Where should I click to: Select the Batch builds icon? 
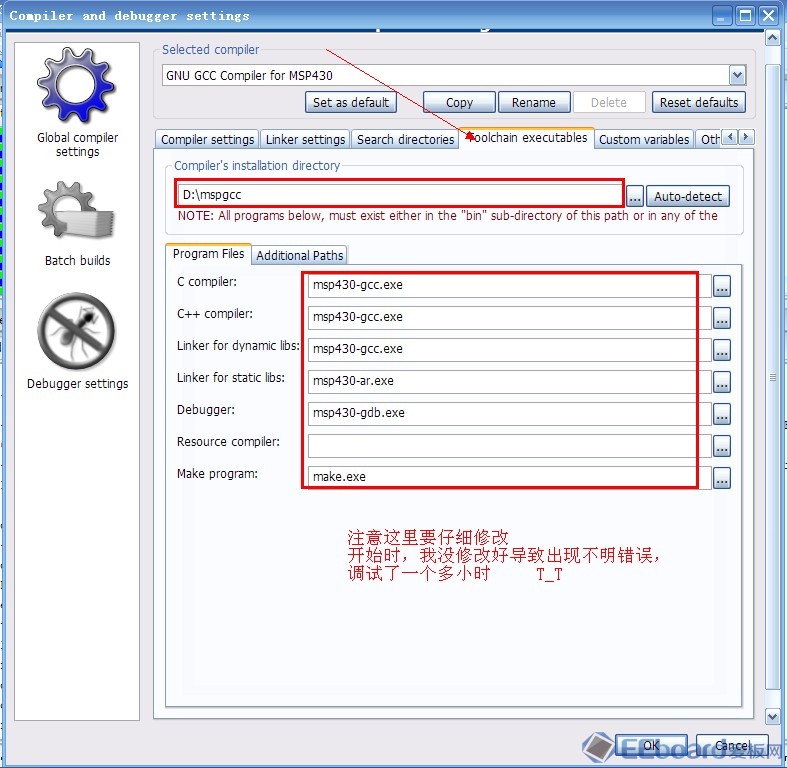[x=77, y=214]
